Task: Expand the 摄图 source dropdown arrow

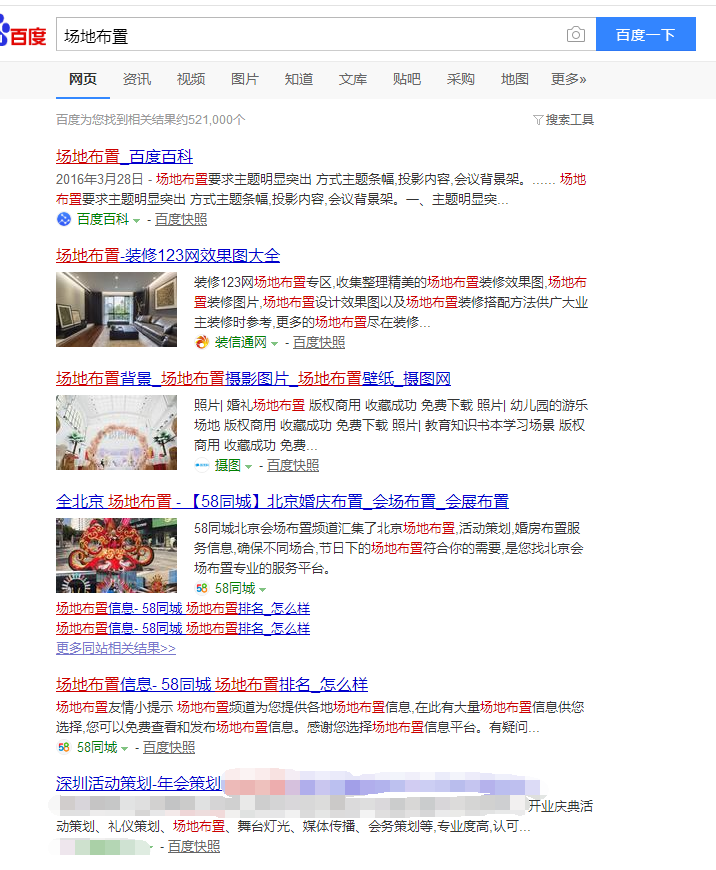Action: pyautogui.click(x=248, y=467)
